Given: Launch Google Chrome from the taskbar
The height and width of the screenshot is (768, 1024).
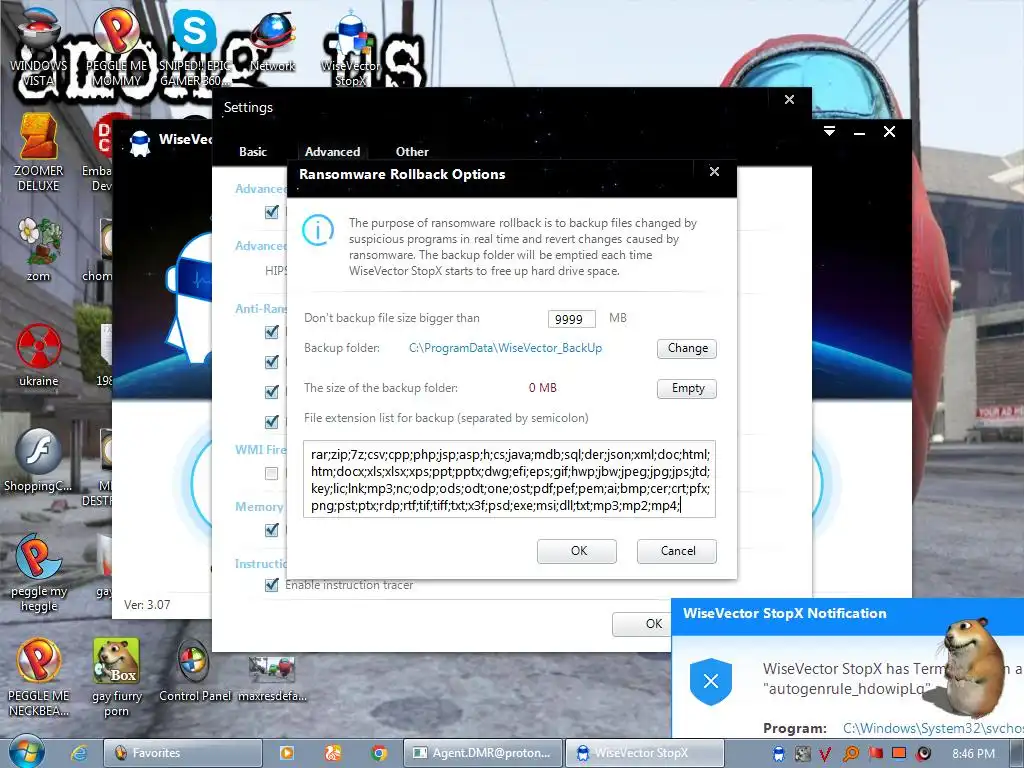Looking at the screenshot, I should point(379,753).
